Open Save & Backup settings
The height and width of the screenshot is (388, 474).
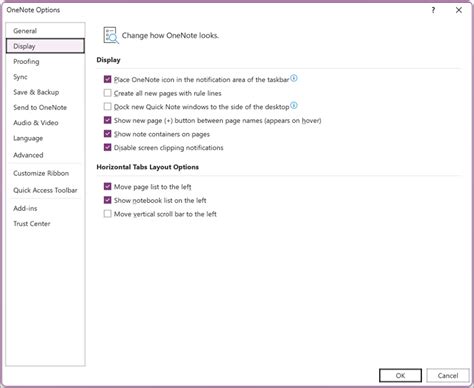[x=45, y=92]
